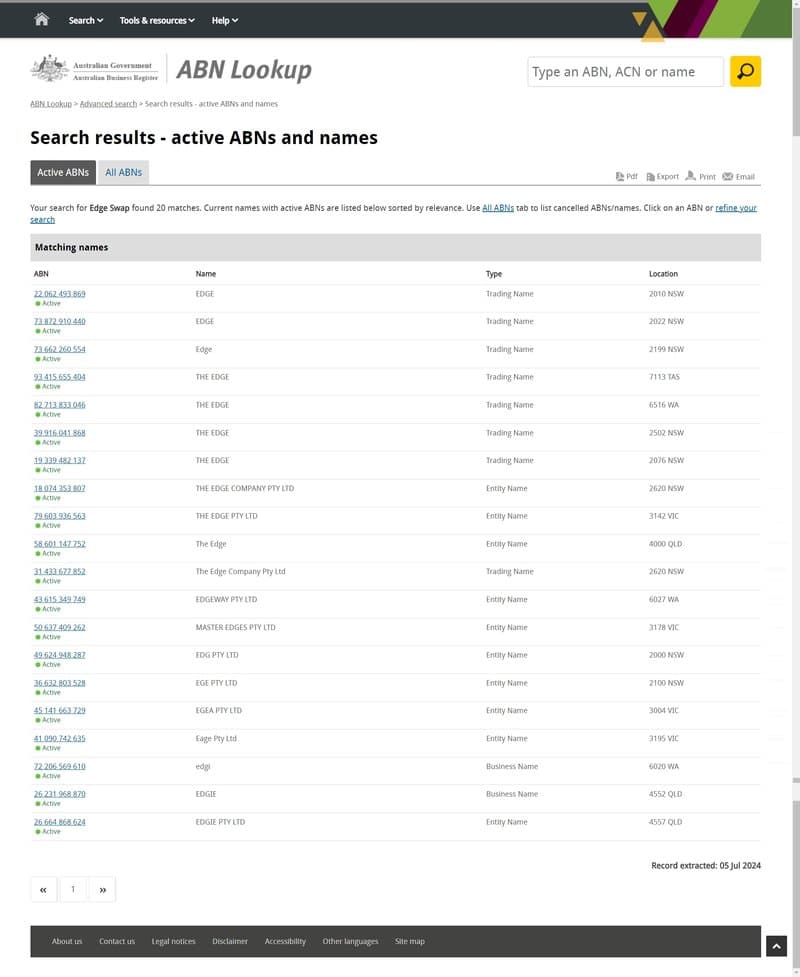Select page 1 in pagination

pyautogui.click(x=73, y=889)
